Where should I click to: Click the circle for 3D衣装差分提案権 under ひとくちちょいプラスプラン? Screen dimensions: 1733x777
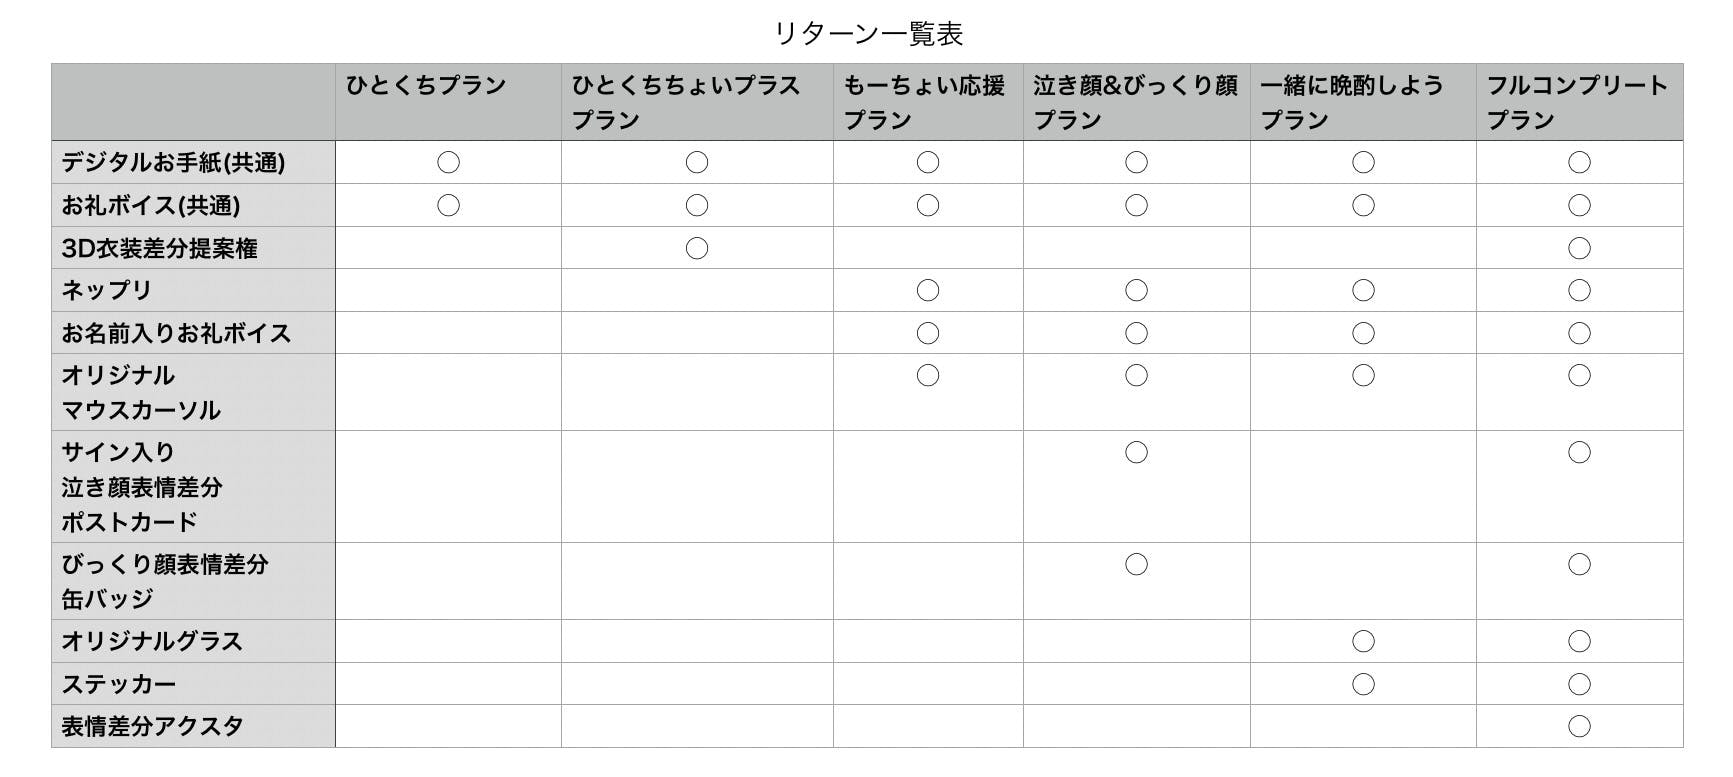click(697, 248)
